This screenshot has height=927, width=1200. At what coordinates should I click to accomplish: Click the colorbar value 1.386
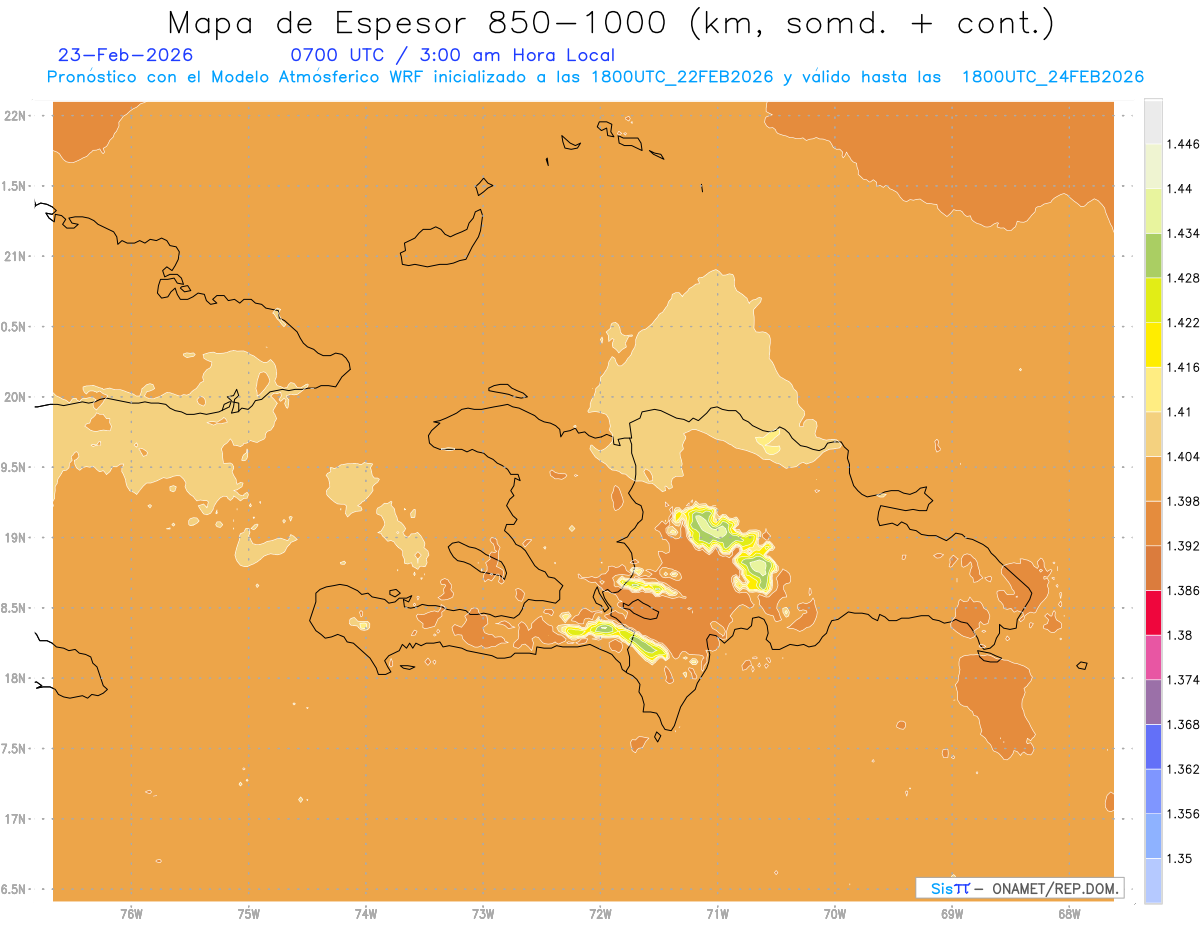coord(1183,590)
